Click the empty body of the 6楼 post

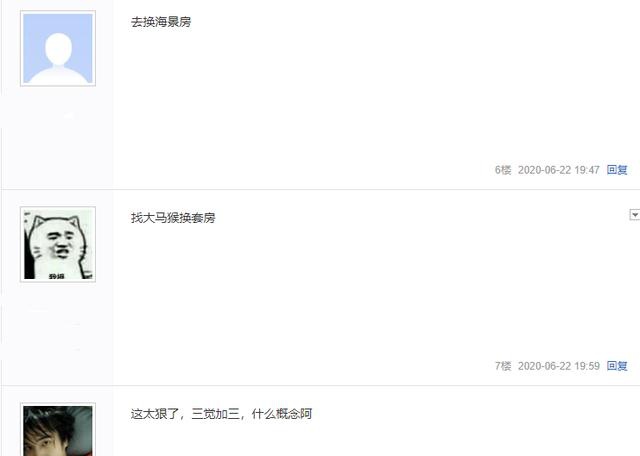click(376, 96)
